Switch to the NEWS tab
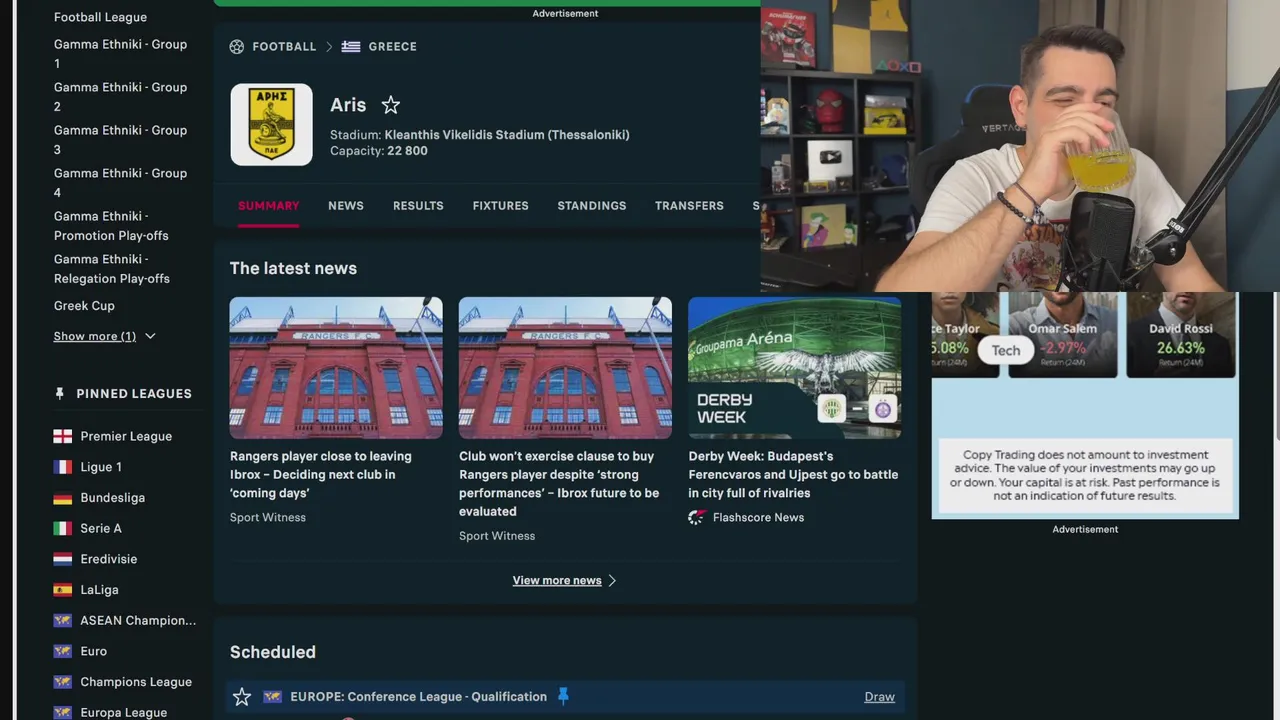This screenshot has width=1280, height=720. tap(346, 205)
